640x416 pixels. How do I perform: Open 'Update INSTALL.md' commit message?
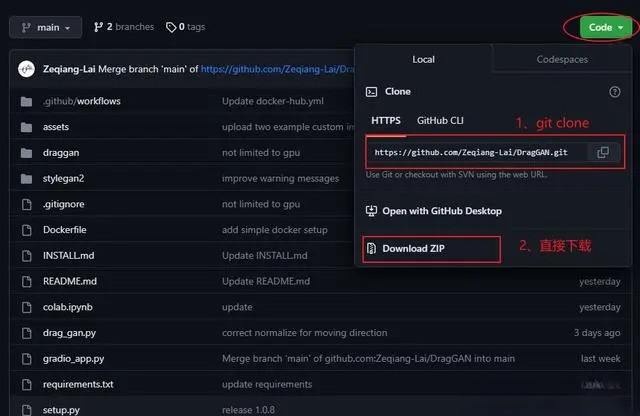(264, 256)
